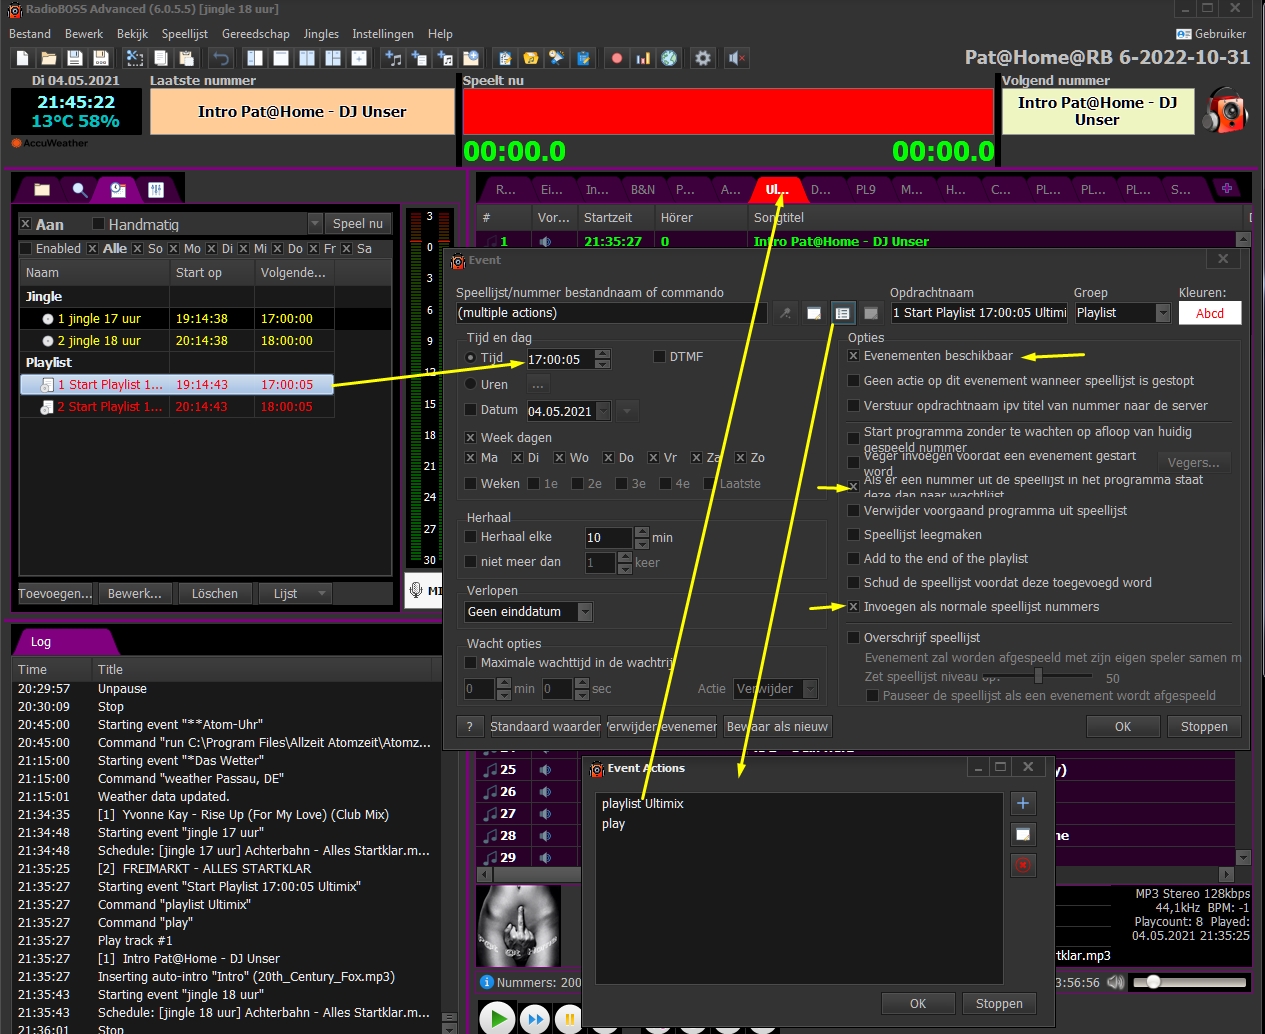Open the Jingles menu
This screenshot has height=1034, width=1265.
click(321, 34)
